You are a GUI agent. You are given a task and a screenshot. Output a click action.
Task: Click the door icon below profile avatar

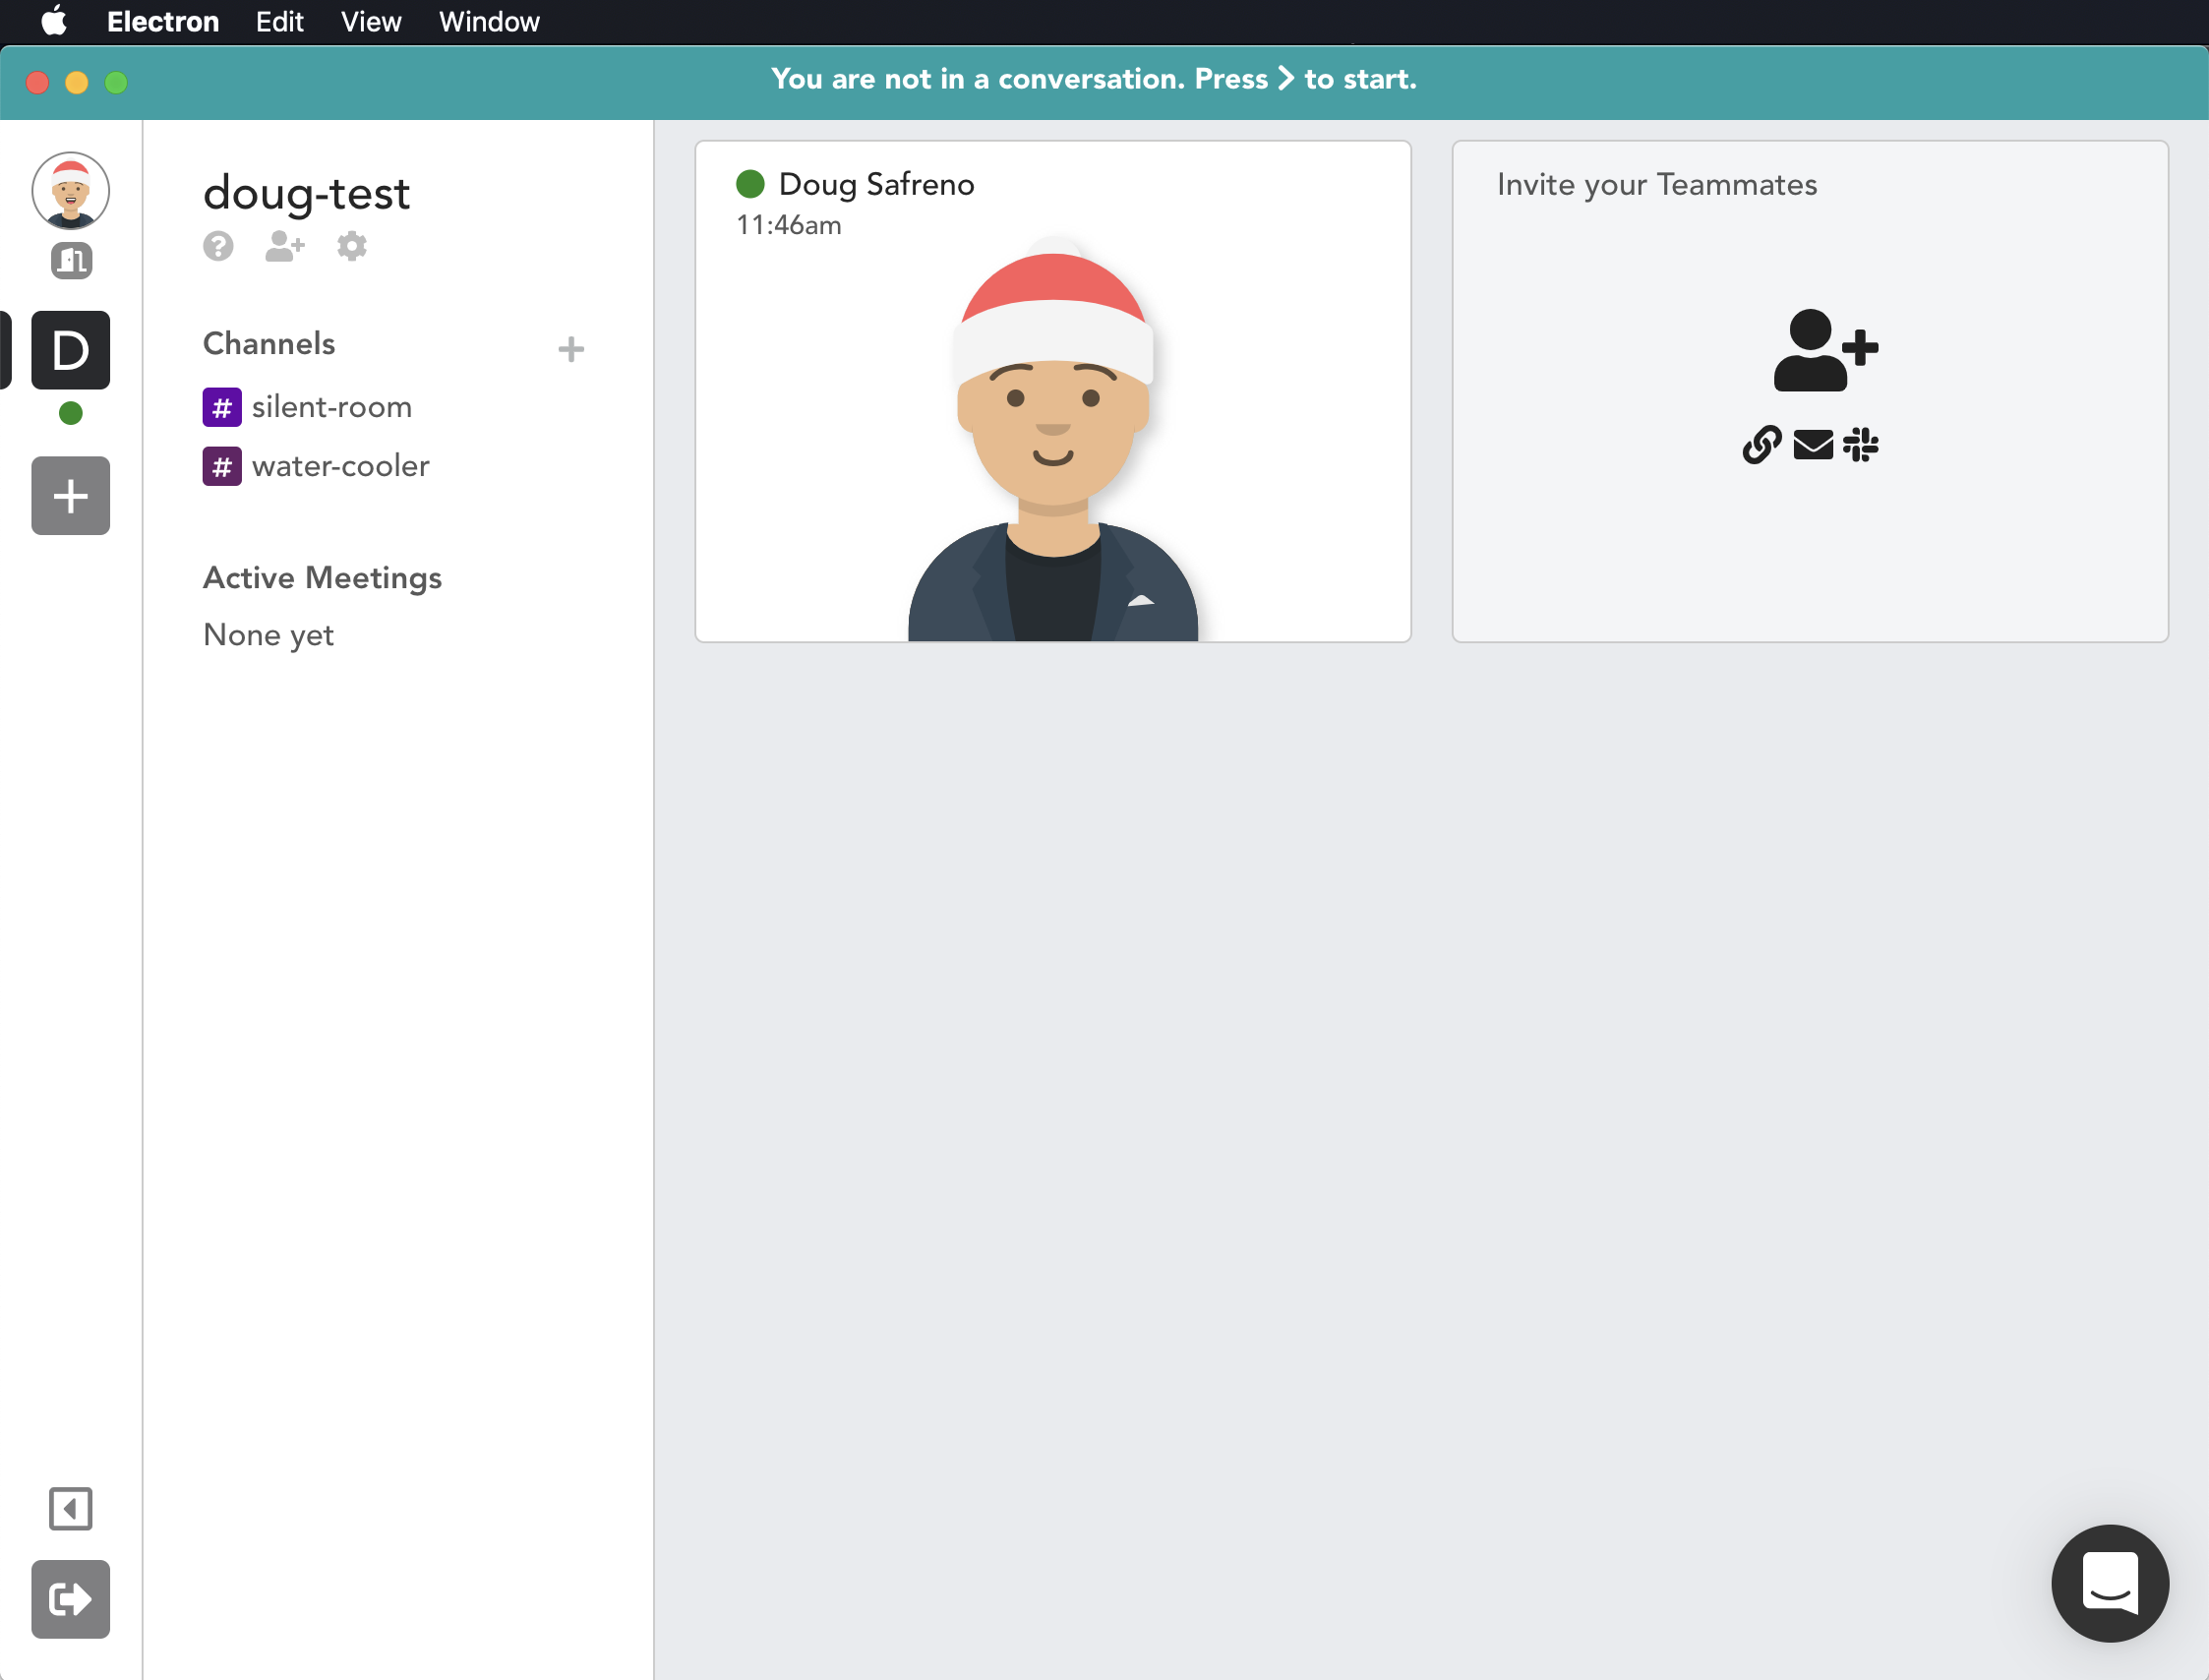[71, 261]
